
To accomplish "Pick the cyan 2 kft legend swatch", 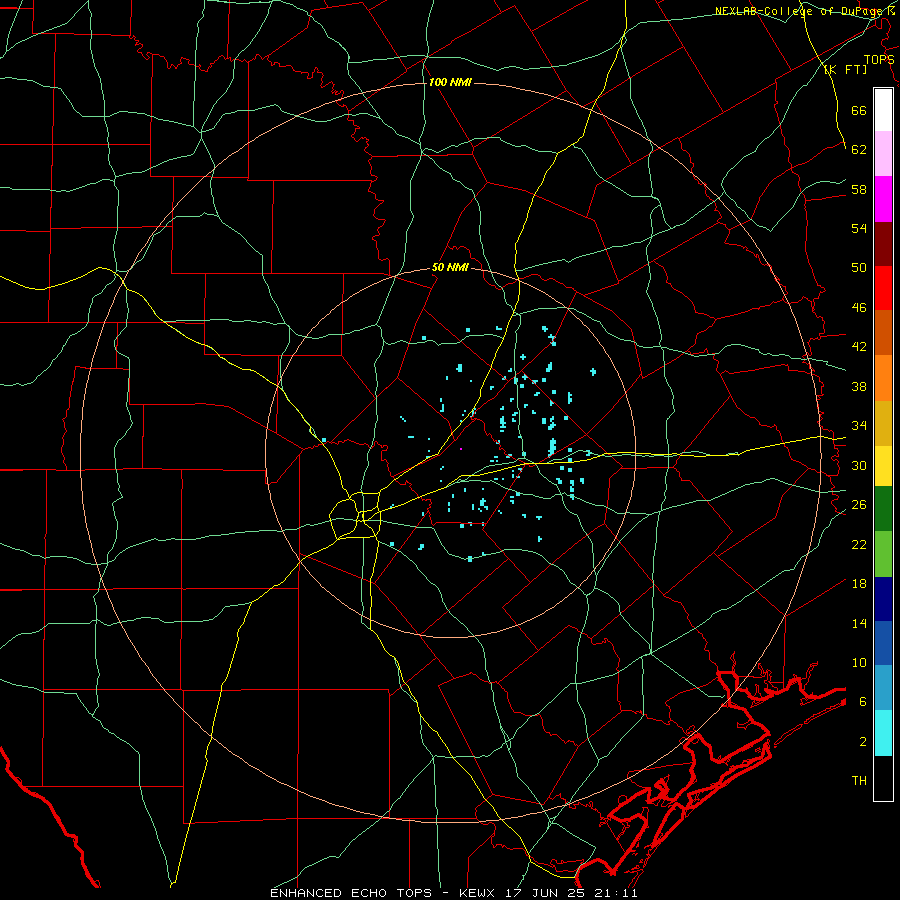I will click(883, 733).
